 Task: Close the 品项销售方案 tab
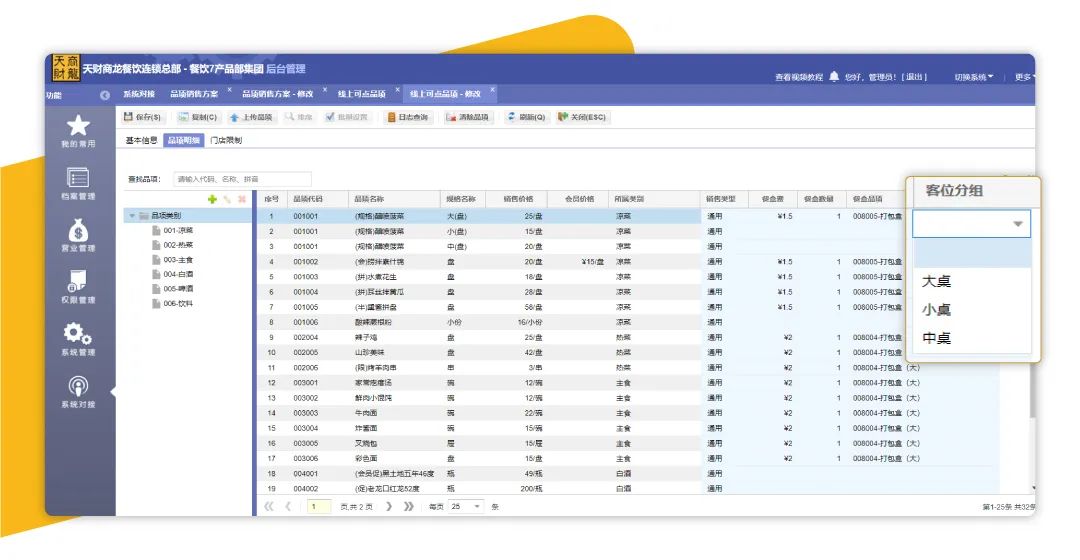[229, 90]
